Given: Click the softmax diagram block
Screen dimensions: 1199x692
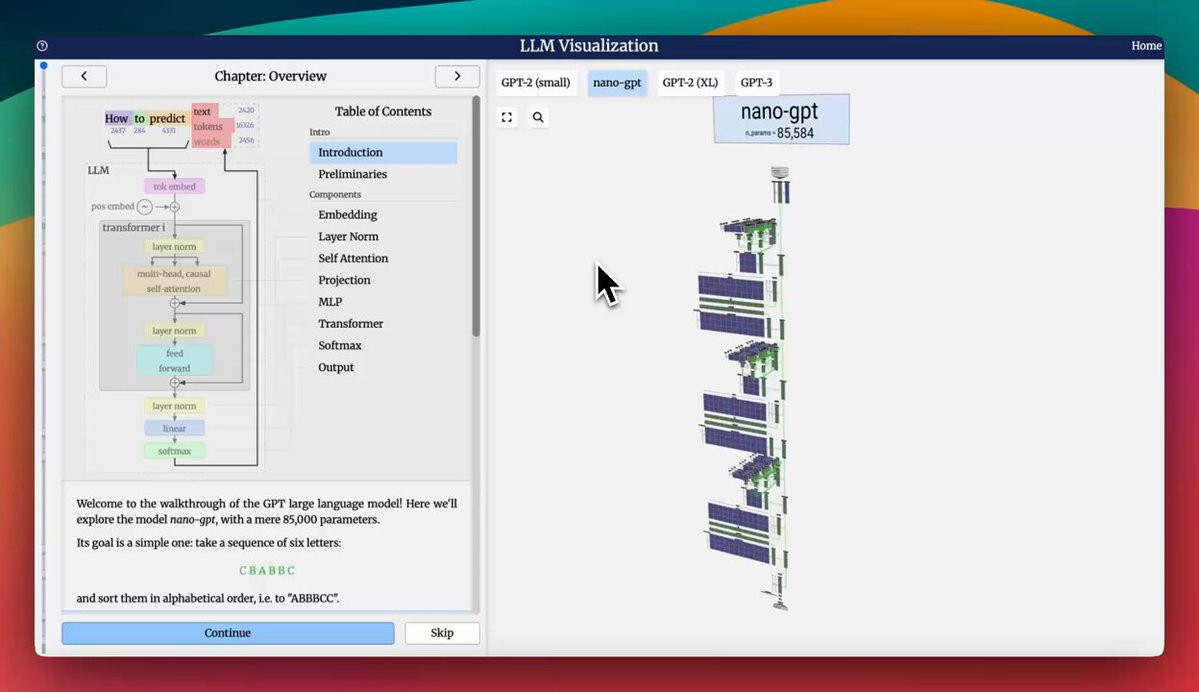Looking at the screenshot, I should pos(174,451).
